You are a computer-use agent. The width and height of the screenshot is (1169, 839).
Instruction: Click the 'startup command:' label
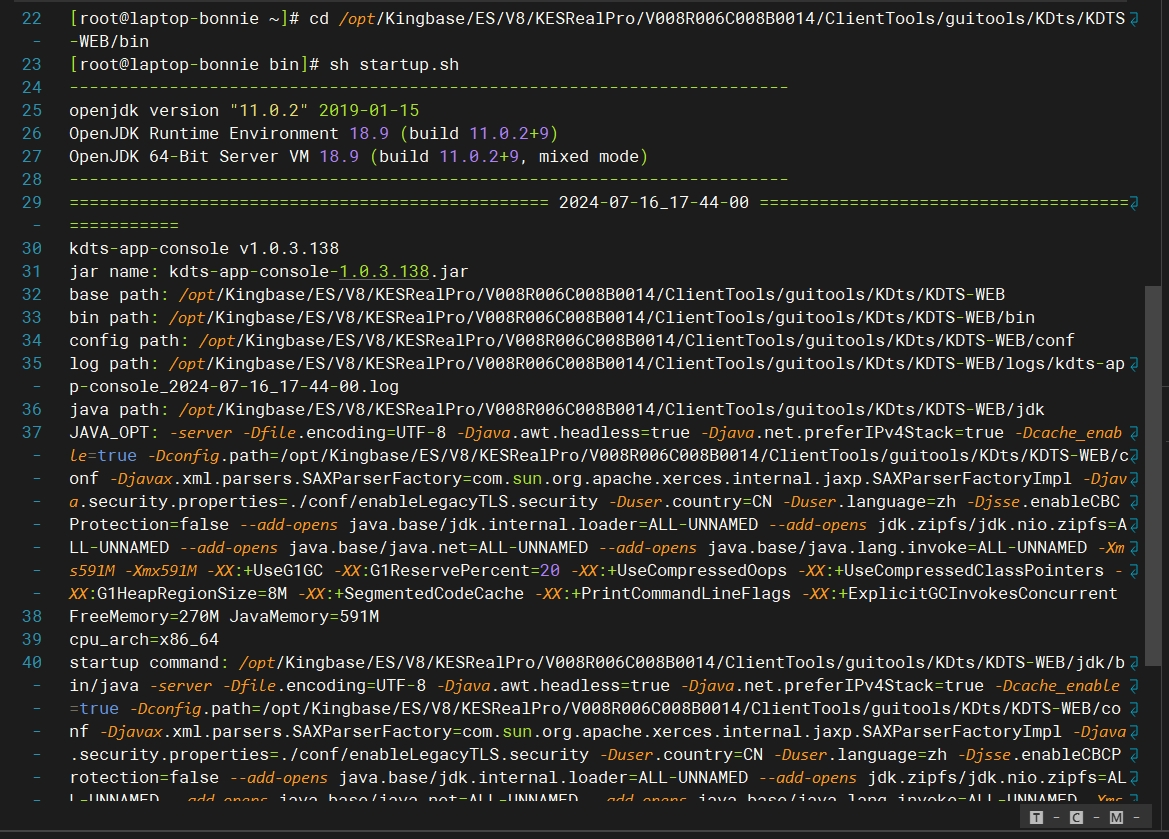(x=149, y=662)
